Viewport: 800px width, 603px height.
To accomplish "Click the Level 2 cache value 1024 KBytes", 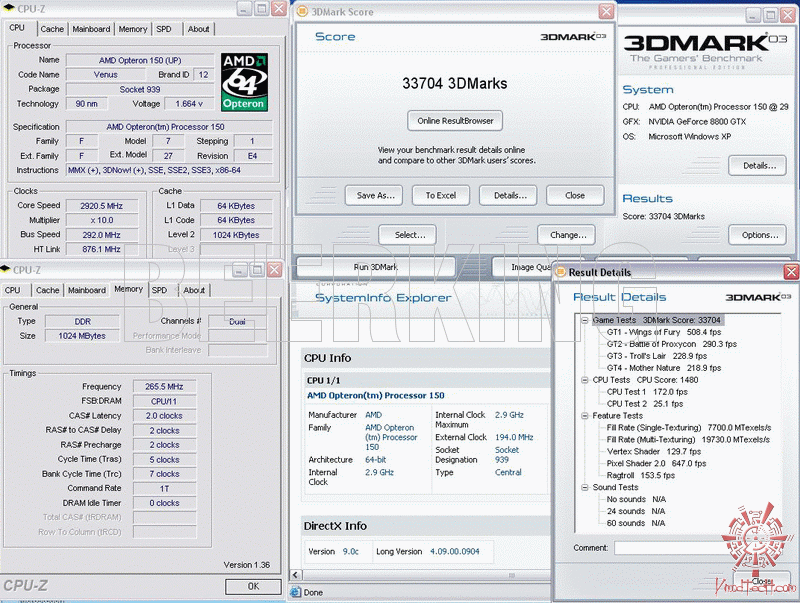I will [x=236, y=235].
